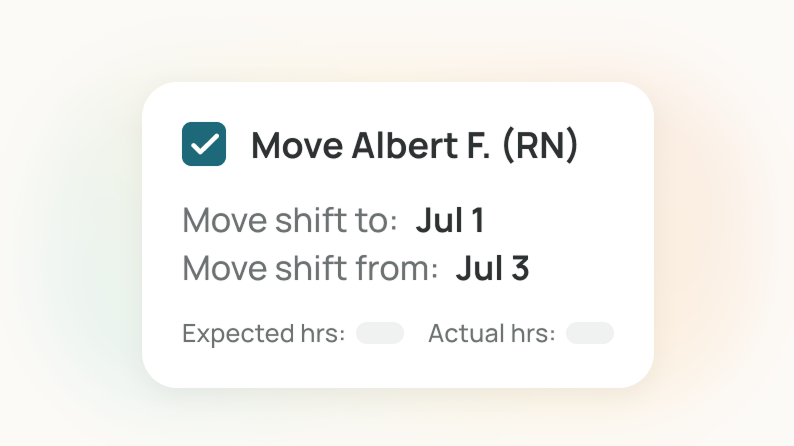Click the "Expected hrs:" label
This screenshot has width=794, height=446.
click(263, 333)
